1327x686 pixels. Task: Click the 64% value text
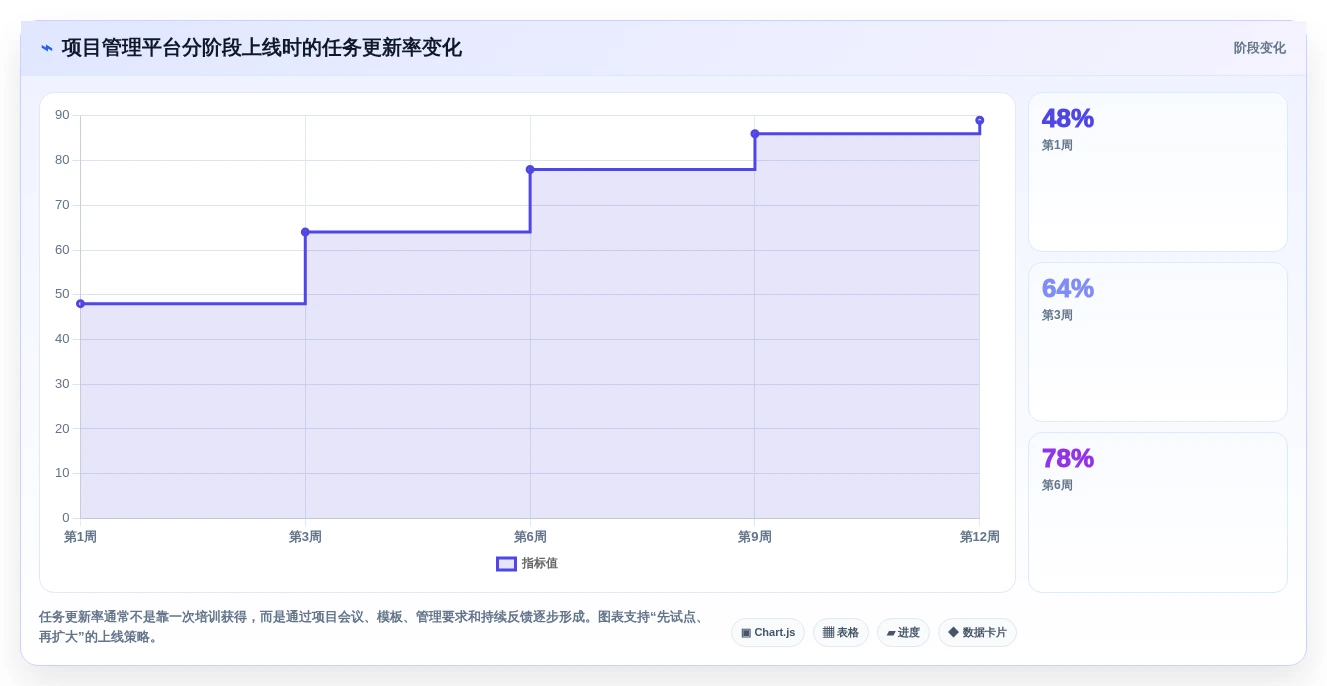pyautogui.click(x=1068, y=289)
